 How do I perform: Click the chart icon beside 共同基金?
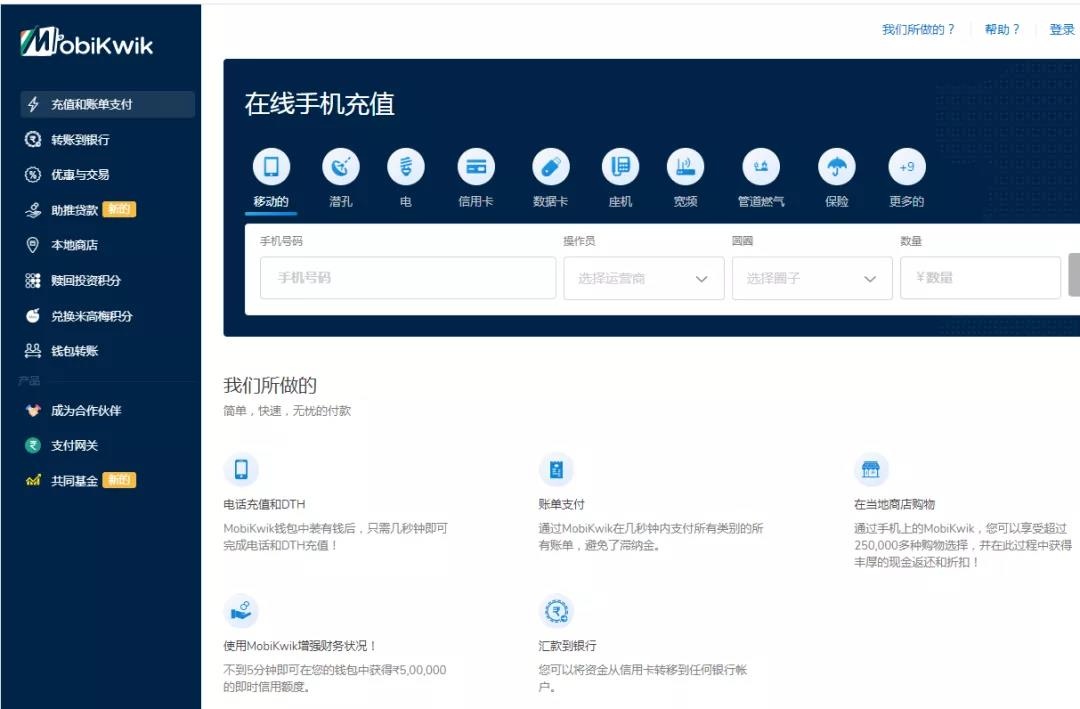click(33, 480)
